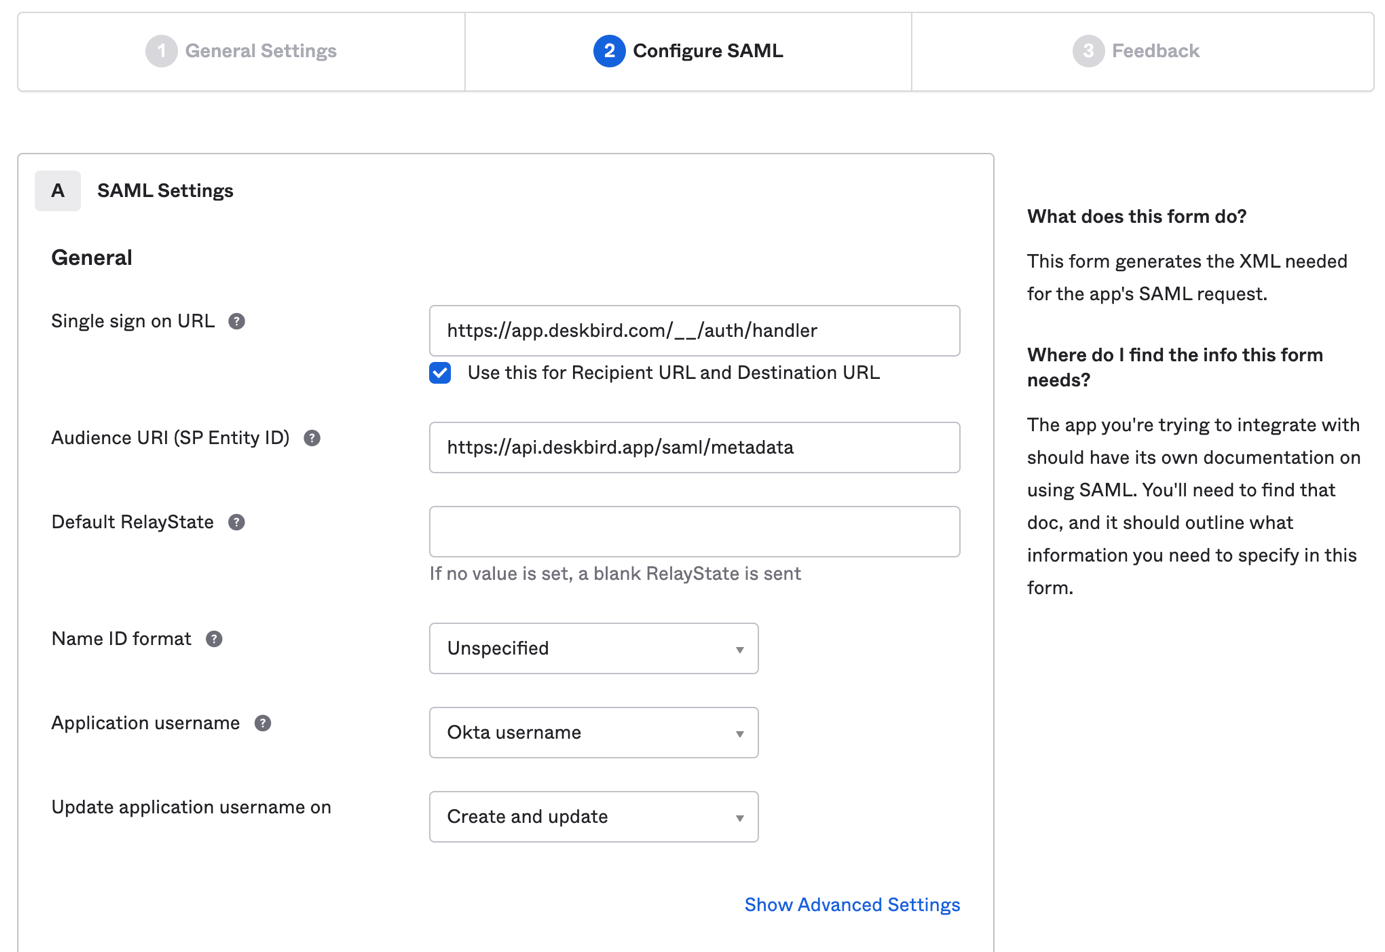Expand the Application username dropdown
The width and height of the screenshot is (1385, 952).
tap(593, 733)
